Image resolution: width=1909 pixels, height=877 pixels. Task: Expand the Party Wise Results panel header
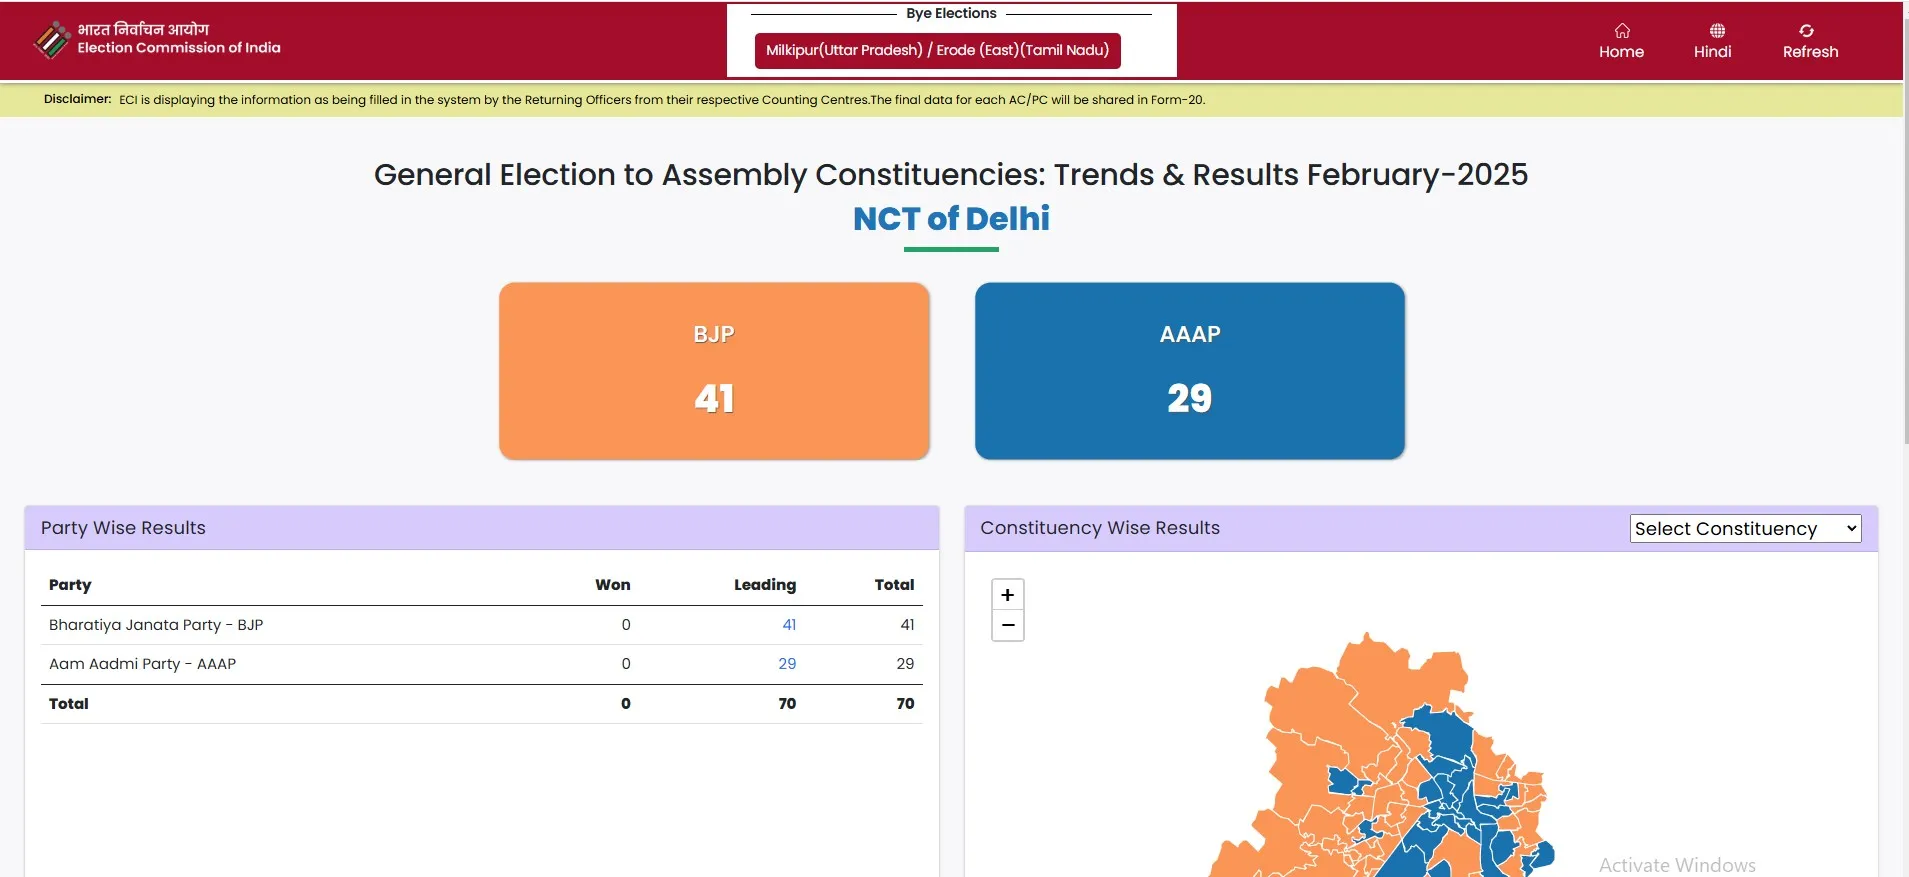coord(123,528)
